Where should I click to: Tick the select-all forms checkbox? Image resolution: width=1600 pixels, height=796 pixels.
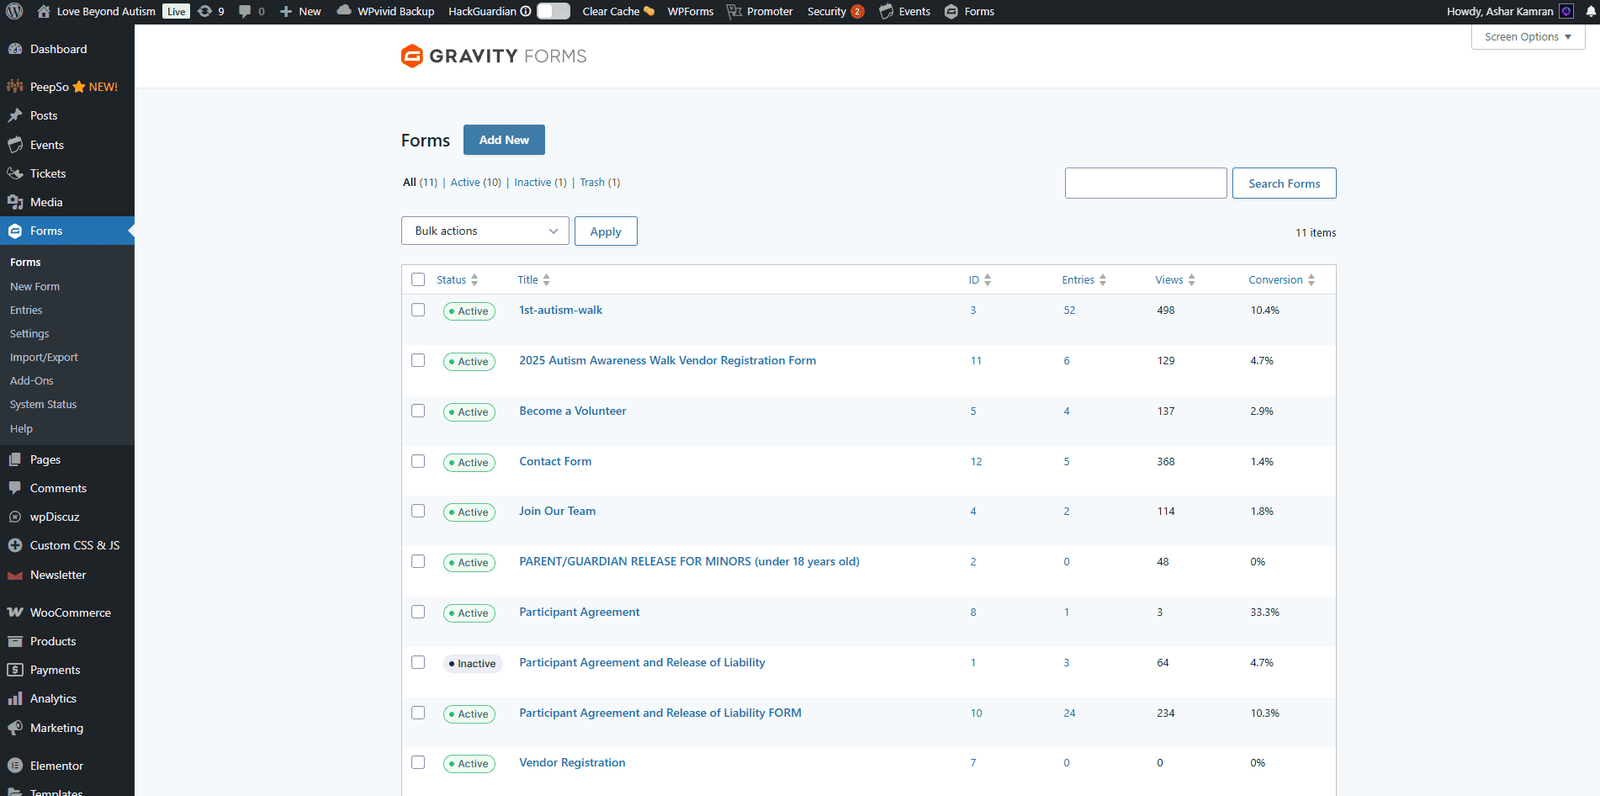[418, 280]
